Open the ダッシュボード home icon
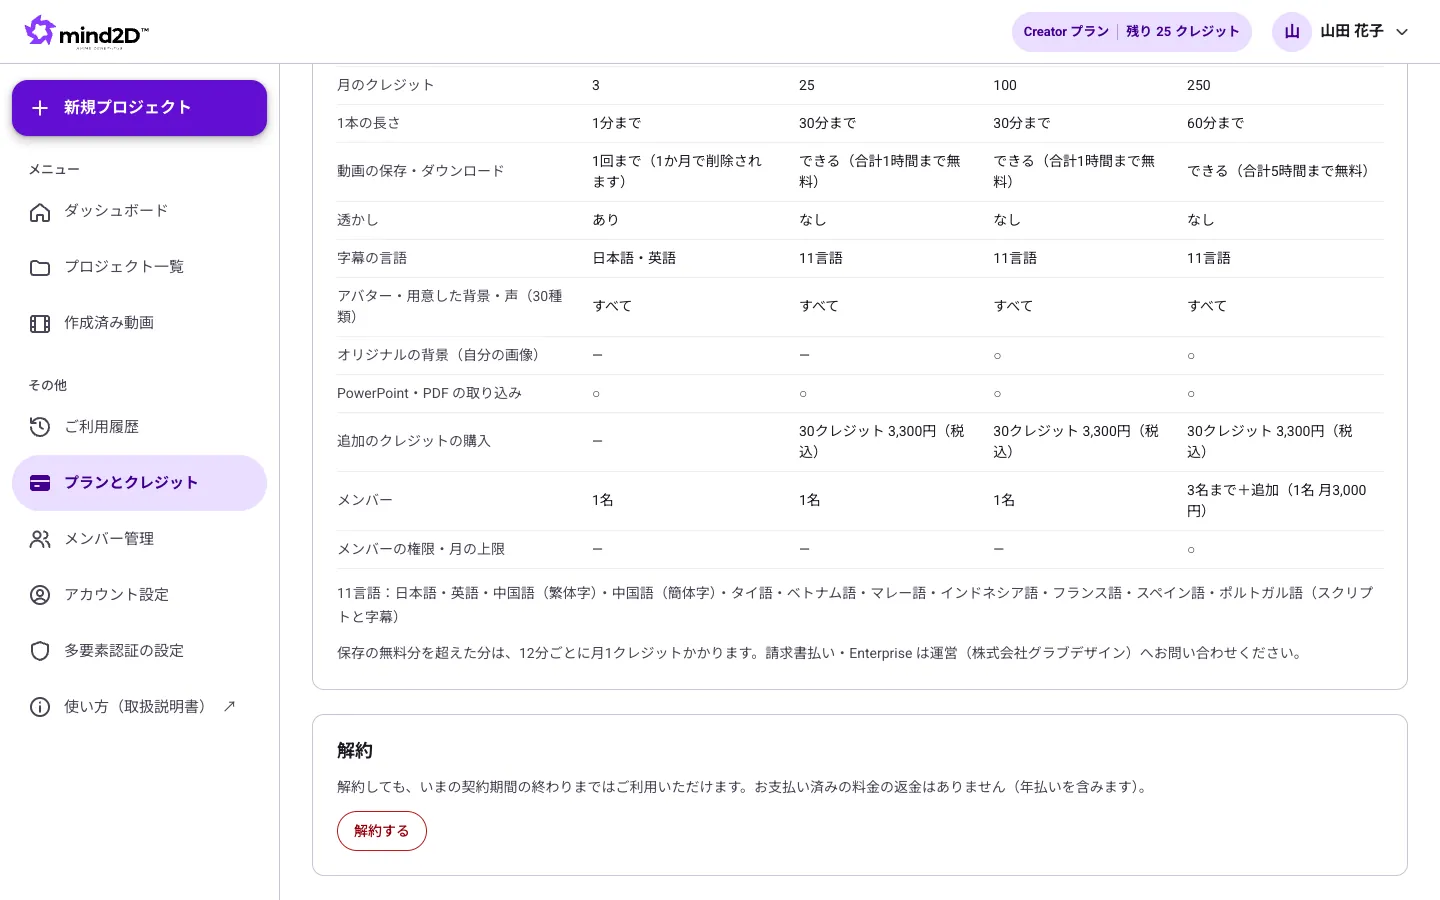 click(x=40, y=211)
